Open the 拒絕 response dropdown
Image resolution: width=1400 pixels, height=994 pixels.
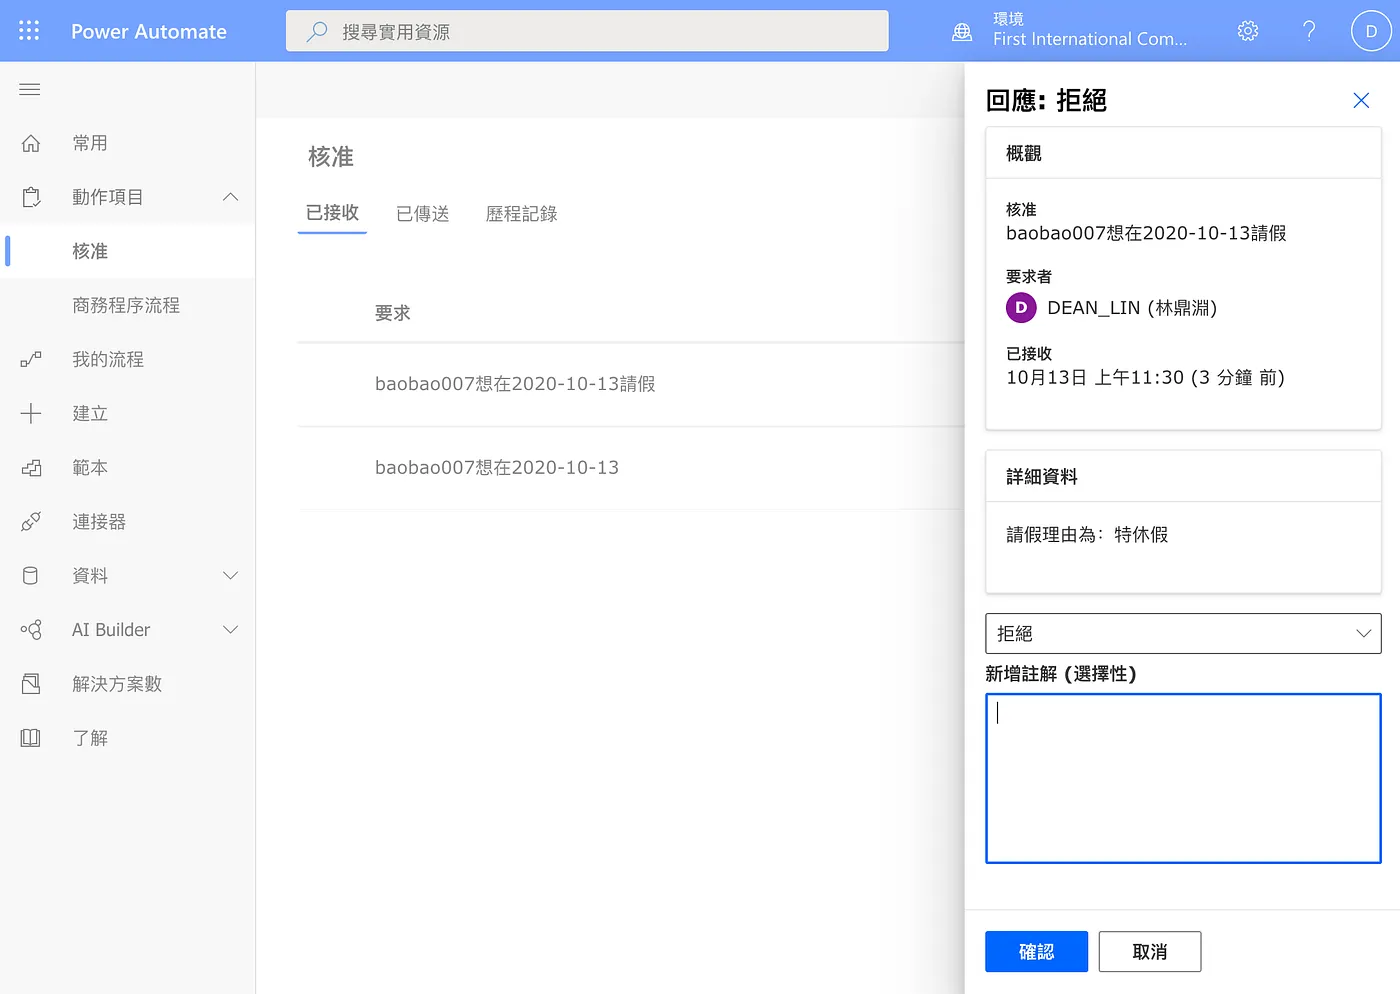[x=1183, y=633]
